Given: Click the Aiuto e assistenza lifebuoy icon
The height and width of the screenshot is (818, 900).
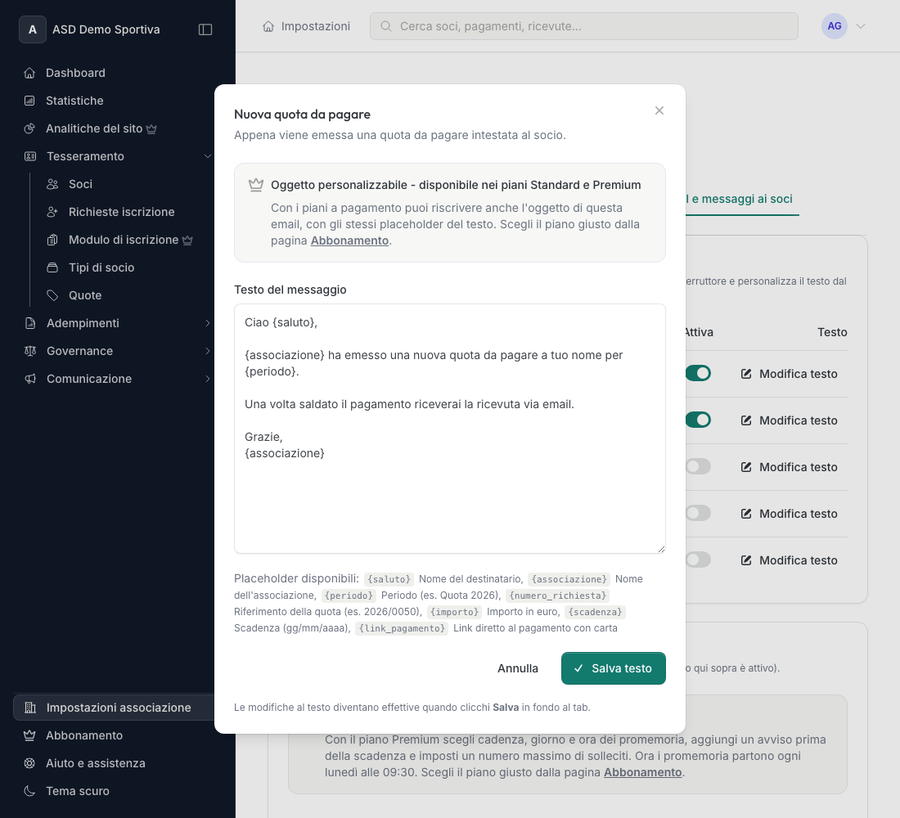Looking at the screenshot, I should [x=29, y=763].
